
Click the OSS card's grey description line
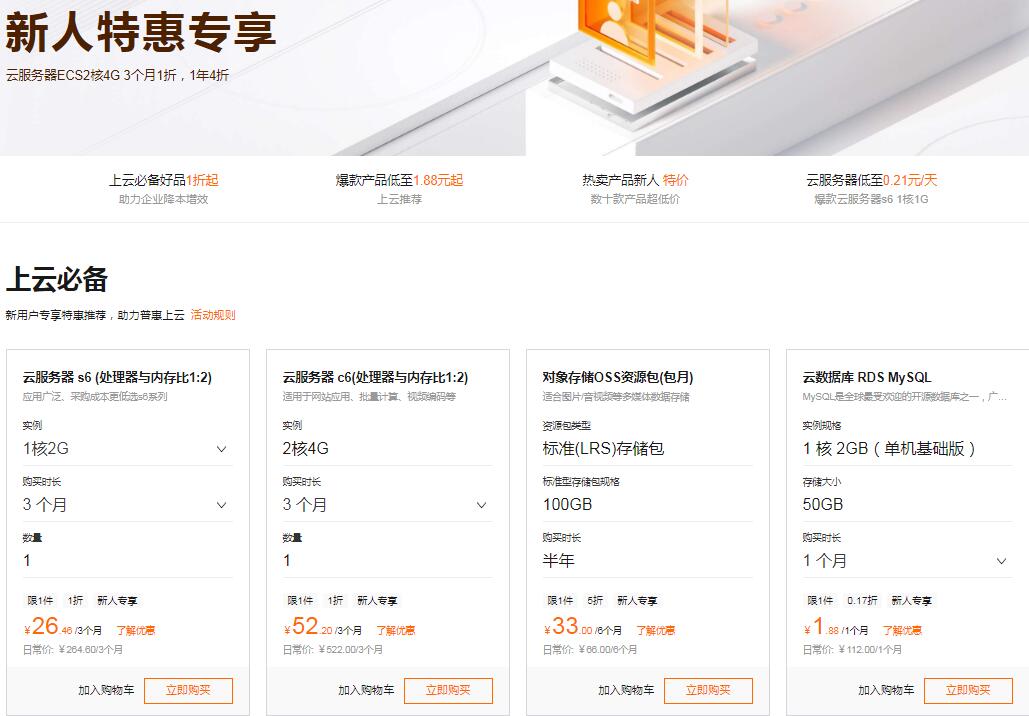click(616, 396)
